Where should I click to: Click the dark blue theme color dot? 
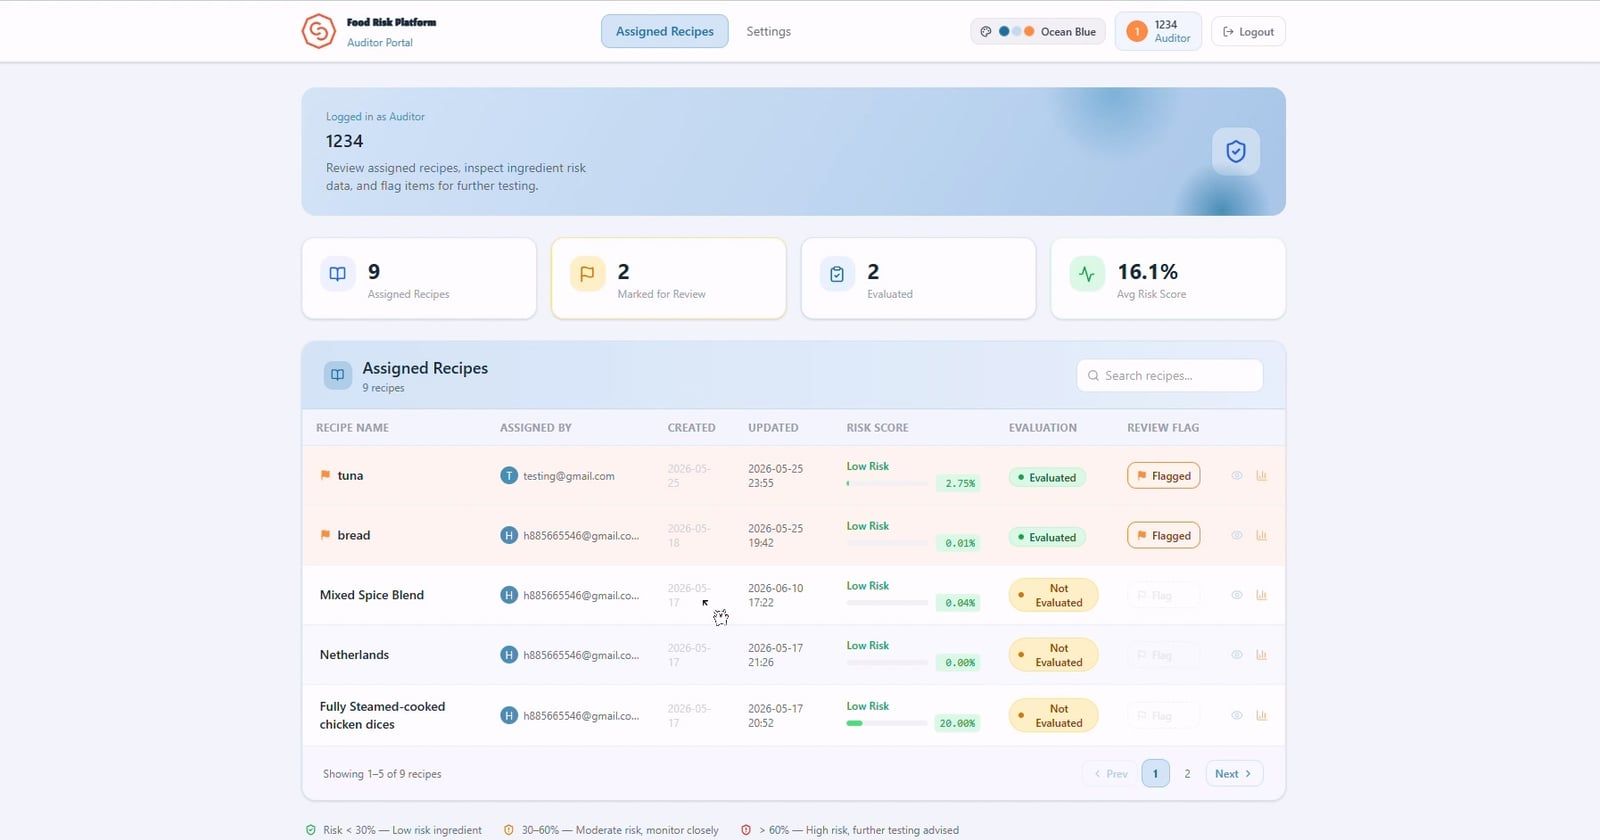[x=1004, y=31]
